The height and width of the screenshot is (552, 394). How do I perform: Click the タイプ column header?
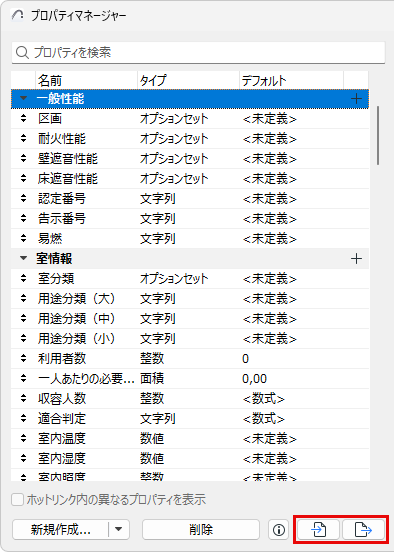coord(188,80)
